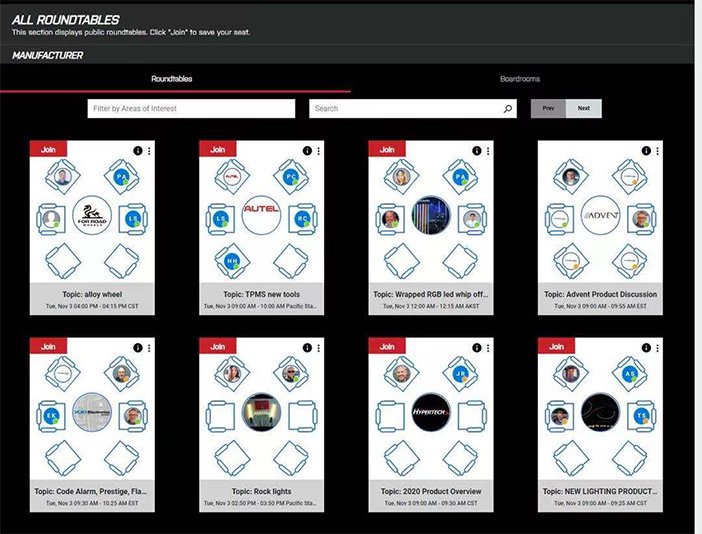The width and height of the screenshot is (702, 534).
Task: Go to Next page of roundtables
Action: coord(584,108)
